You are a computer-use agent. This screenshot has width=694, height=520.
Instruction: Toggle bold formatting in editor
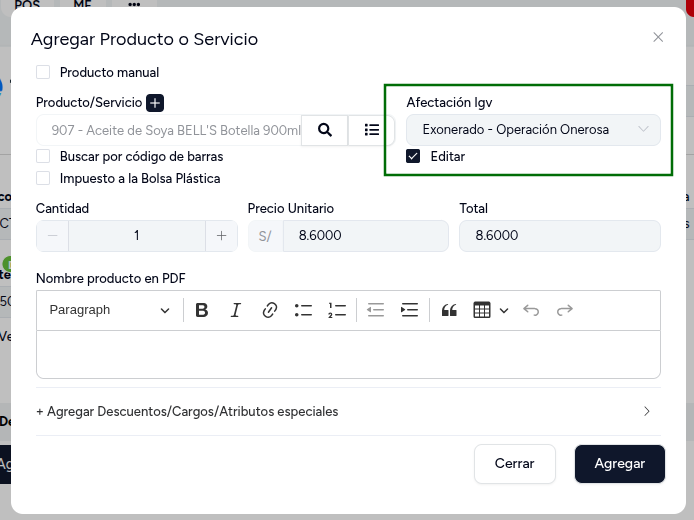(x=202, y=310)
